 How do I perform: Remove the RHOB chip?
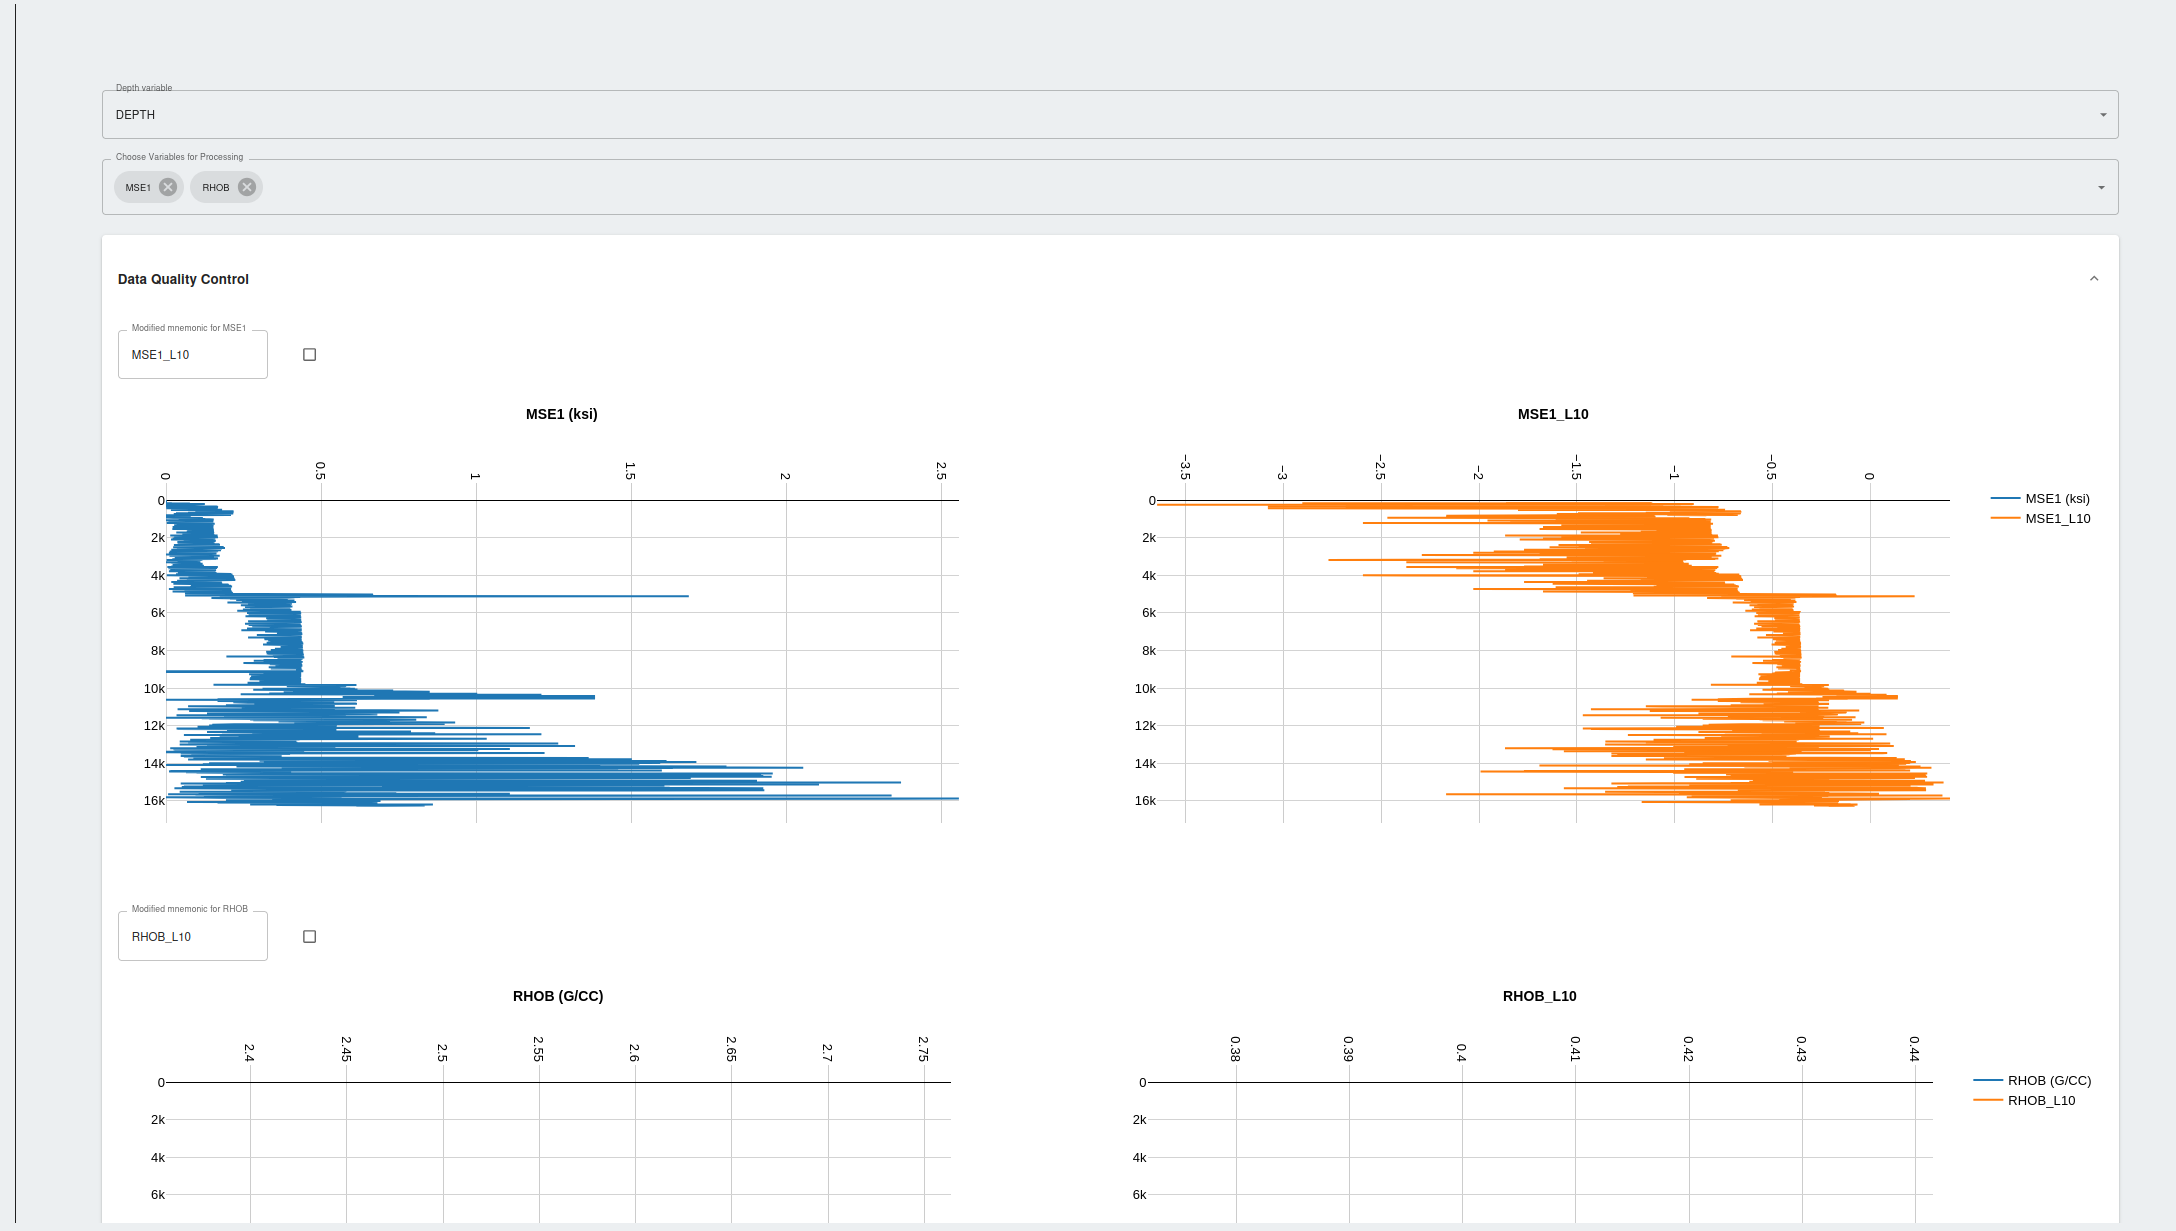[247, 187]
